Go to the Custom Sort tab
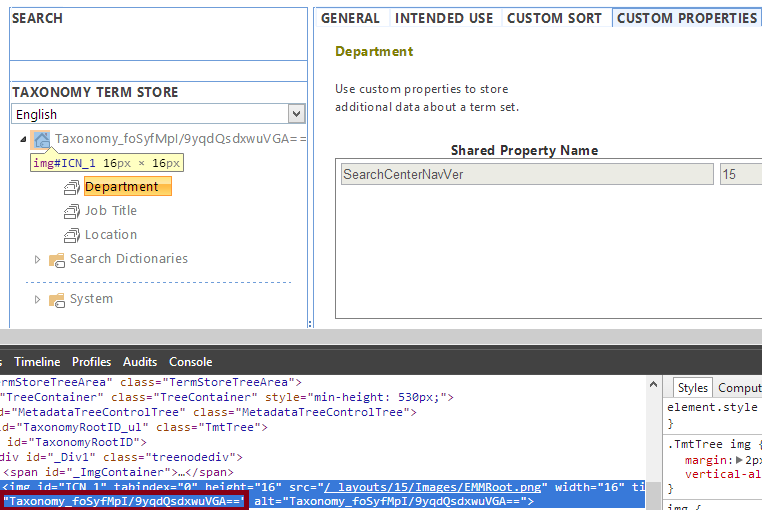The height and width of the screenshot is (510, 762). [554, 18]
